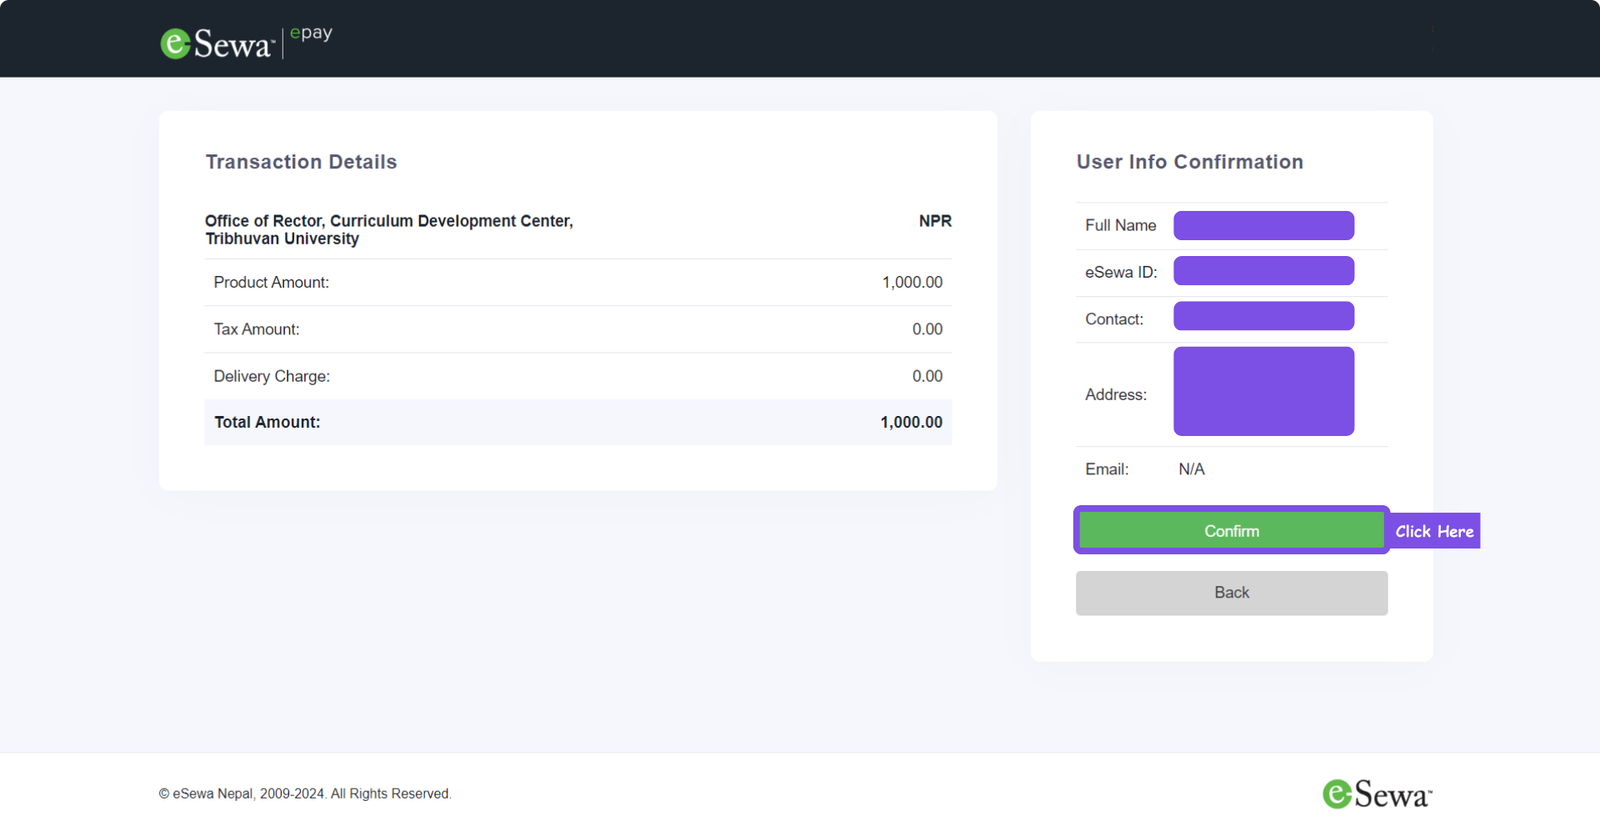This screenshot has width=1600, height=827.
Task: Click the Address label
Action: click(1116, 395)
